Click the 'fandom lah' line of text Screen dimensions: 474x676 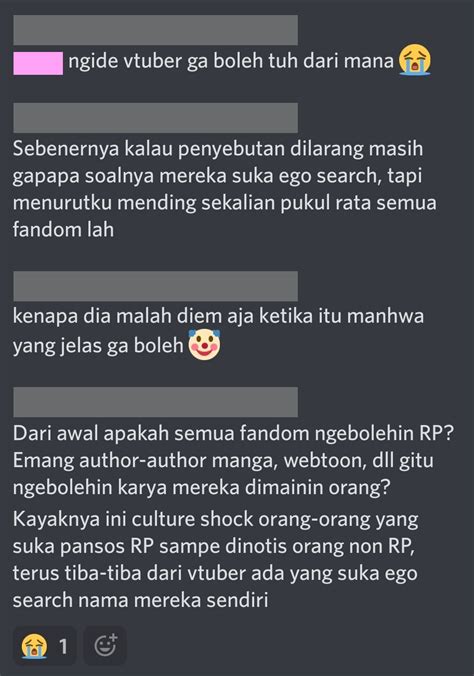point(63,229)
